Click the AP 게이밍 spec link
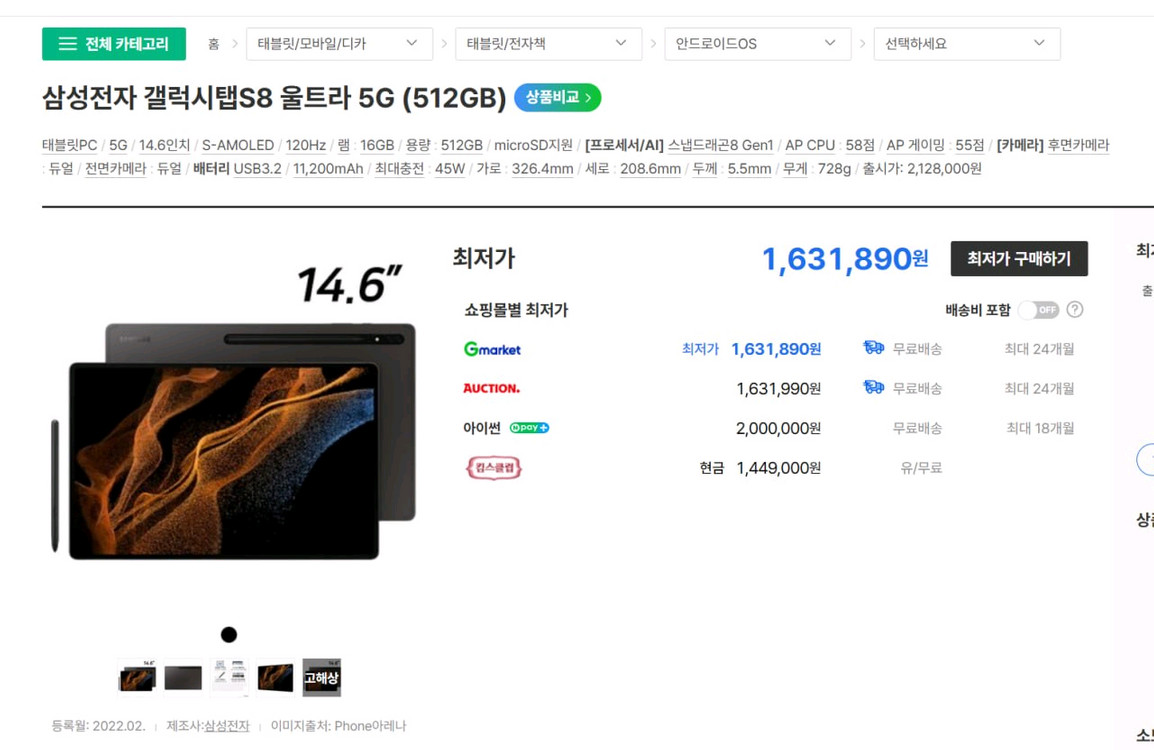1154x750 pixels. pyautogui.click(x=915, y=146)
